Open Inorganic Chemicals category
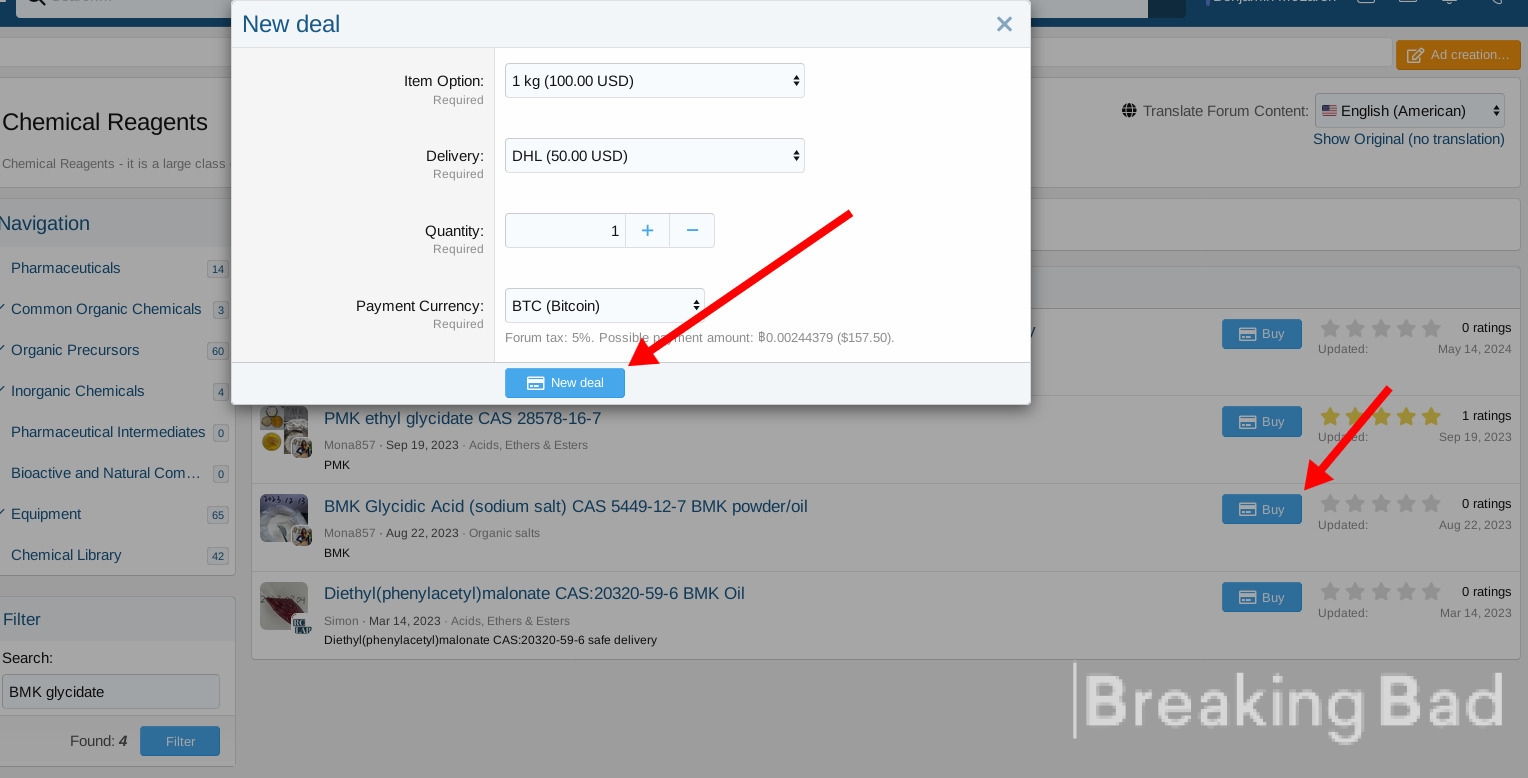1528x778 pixels. tap(77, 391)
